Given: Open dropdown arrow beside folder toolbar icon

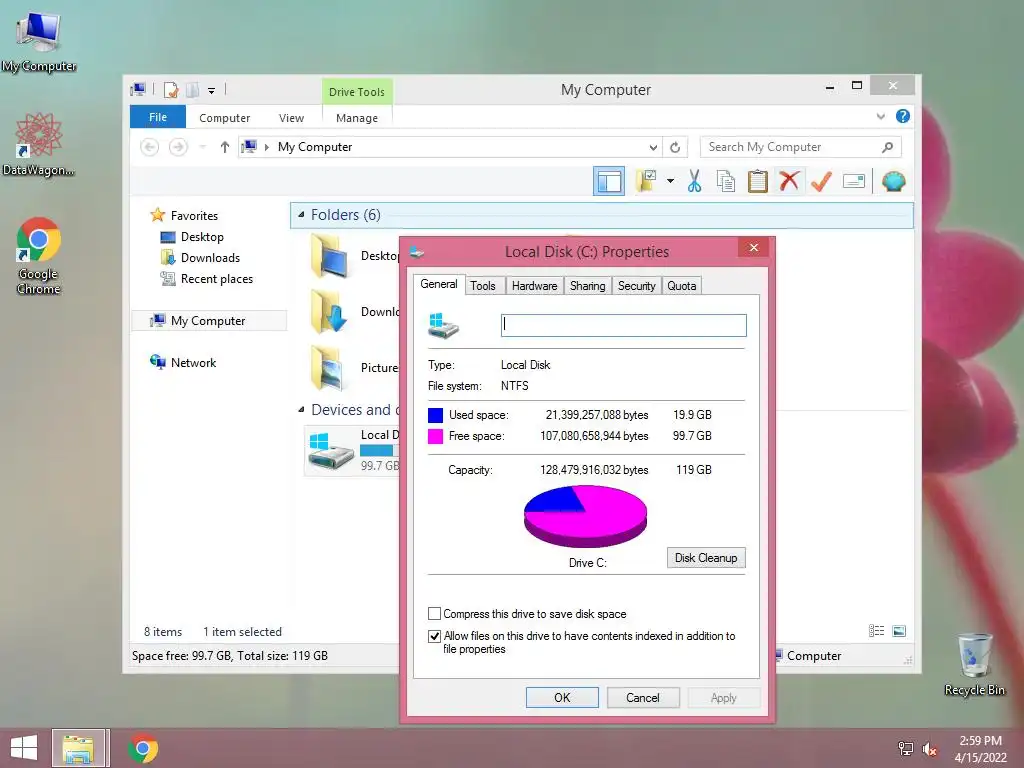Looking at the screenshot, I should [x=670, y=181].
